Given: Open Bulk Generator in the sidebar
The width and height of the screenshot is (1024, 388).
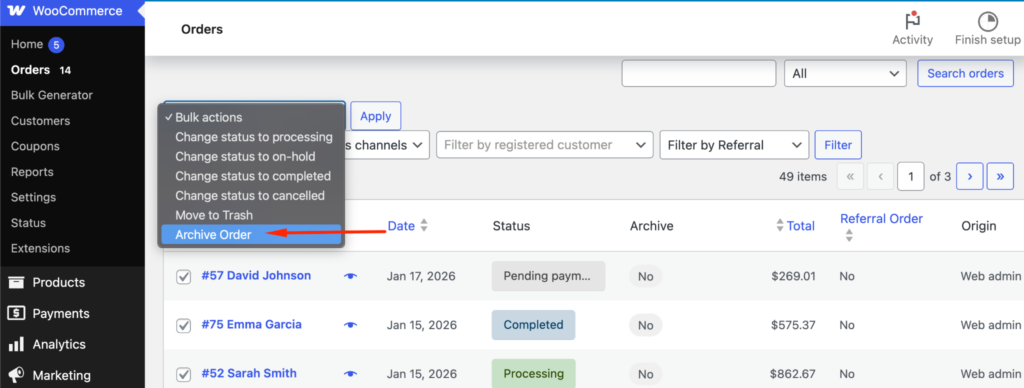Looking at the screenshot, I should point(52,95).
